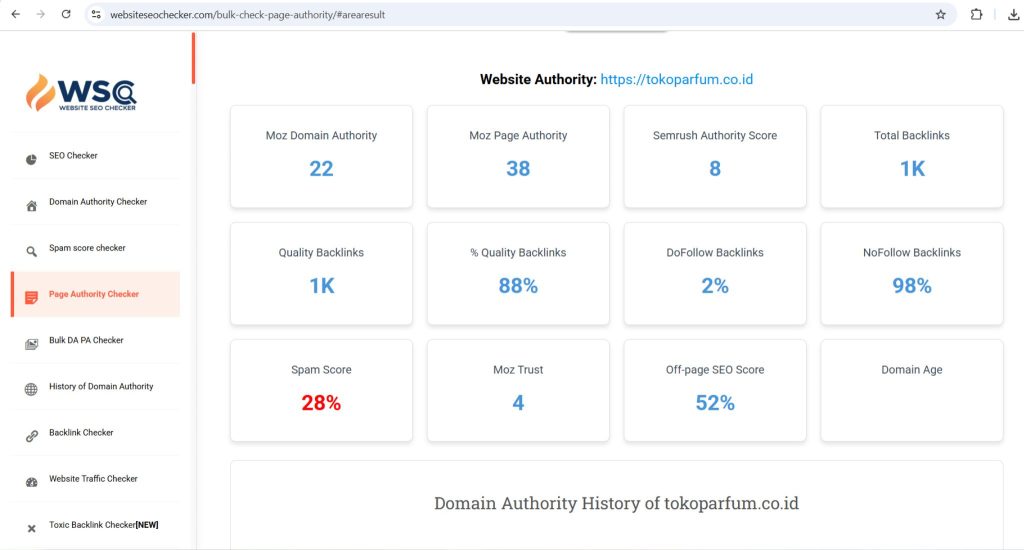Open the tokoparfum.co.id website link
The width and height of the screenshot is (1024, 550).
click(x=676, y=79)
